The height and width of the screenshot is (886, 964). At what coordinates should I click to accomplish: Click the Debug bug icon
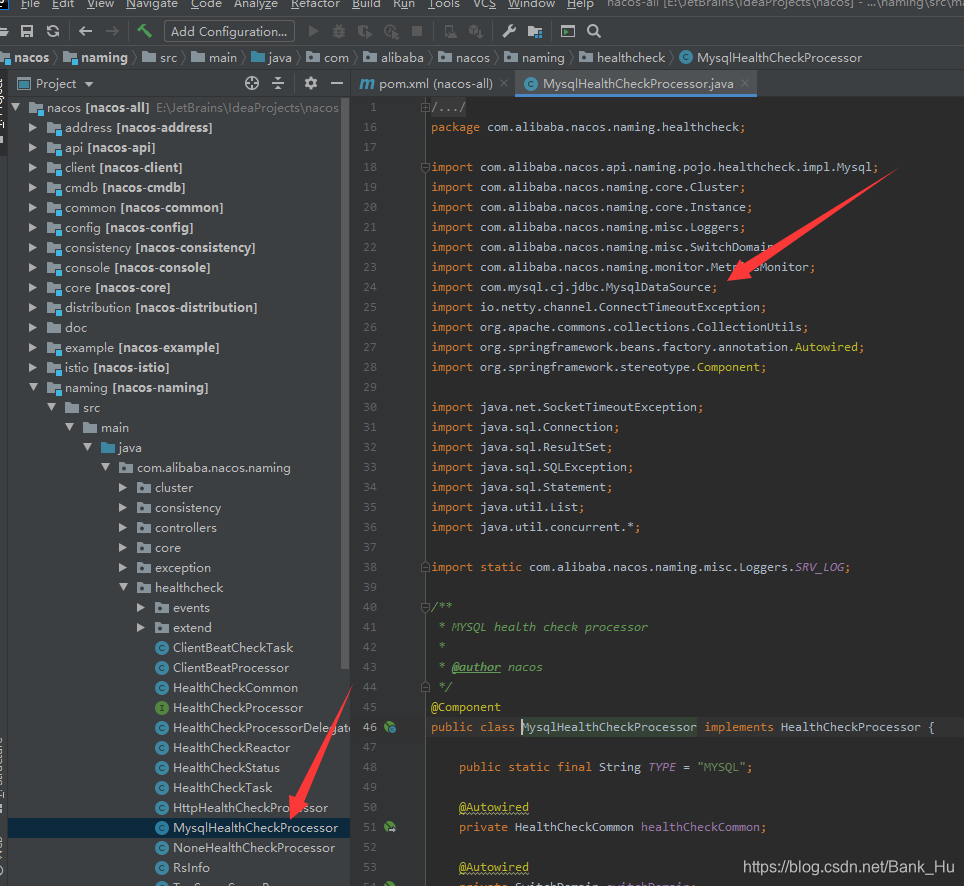(x=339, y=31)
